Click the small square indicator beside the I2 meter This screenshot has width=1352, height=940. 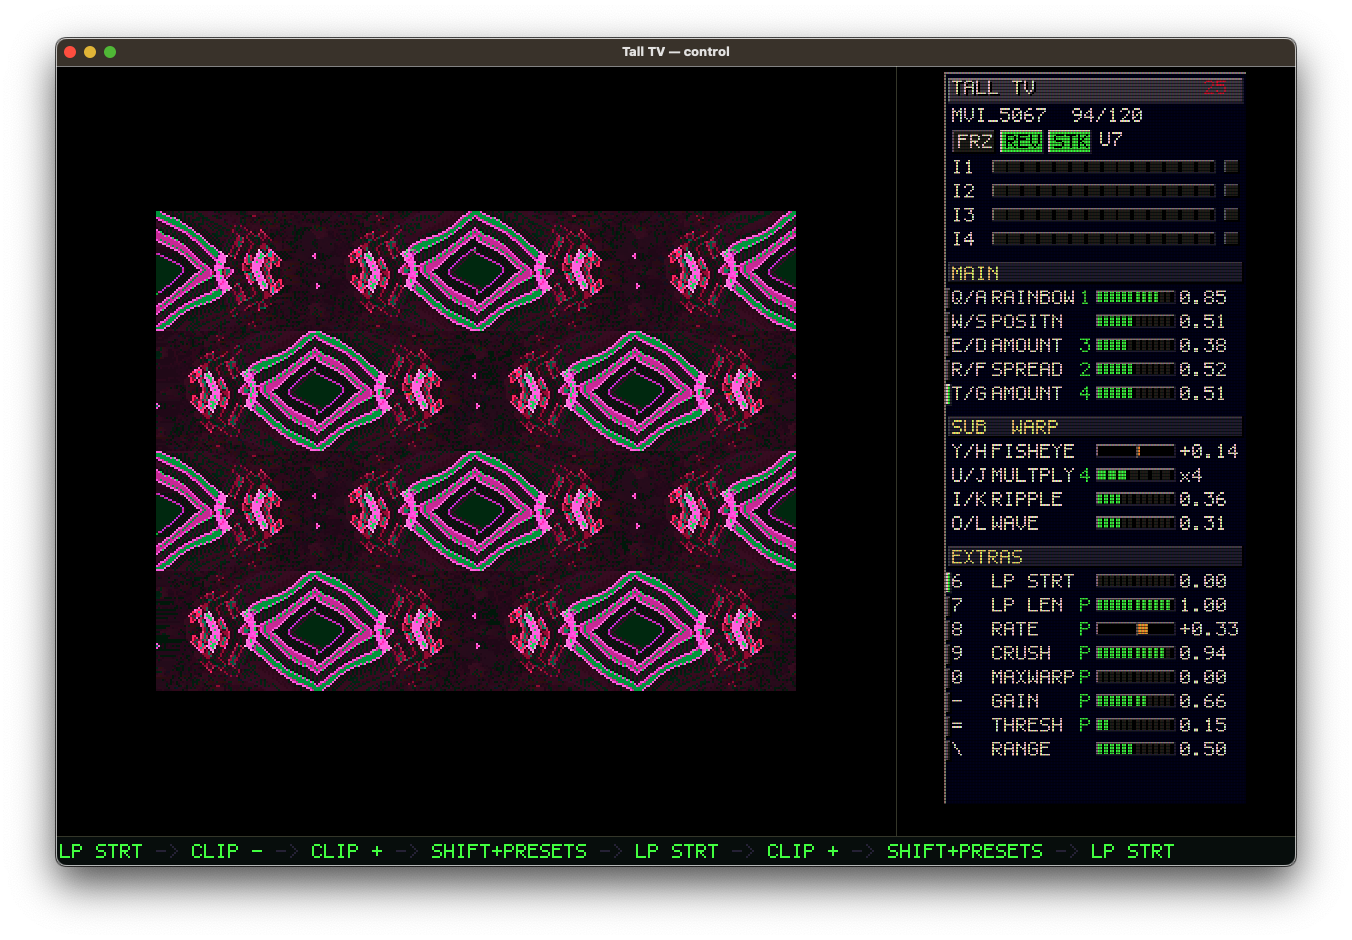1231,191
